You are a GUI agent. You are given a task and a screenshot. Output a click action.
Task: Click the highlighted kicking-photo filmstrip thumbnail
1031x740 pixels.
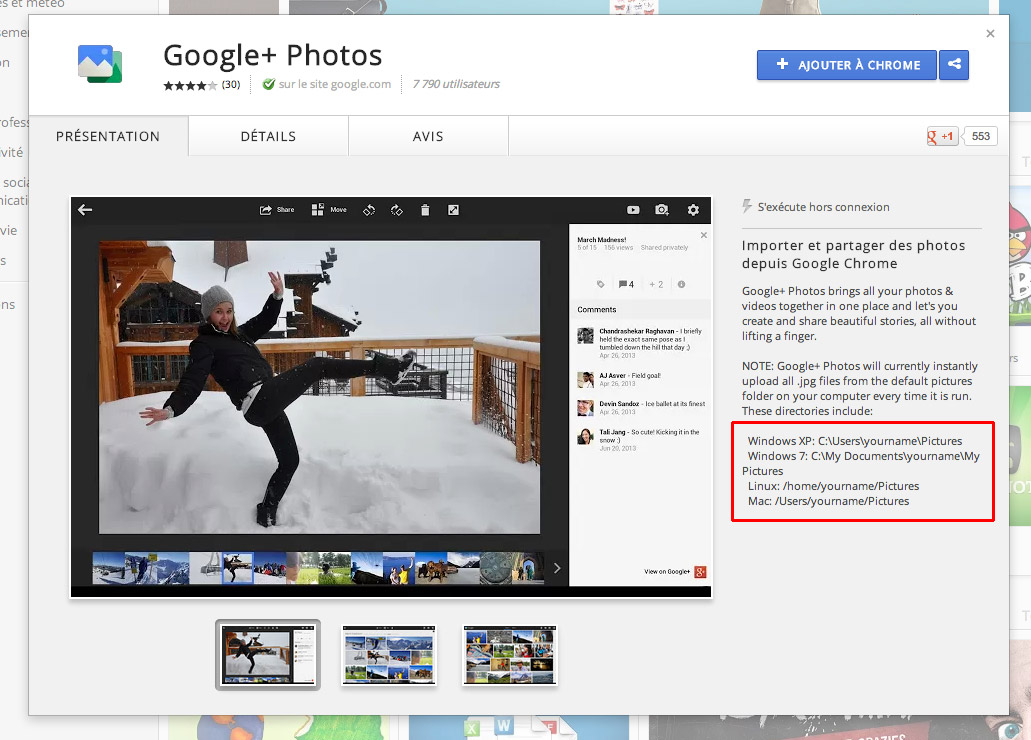237,568
